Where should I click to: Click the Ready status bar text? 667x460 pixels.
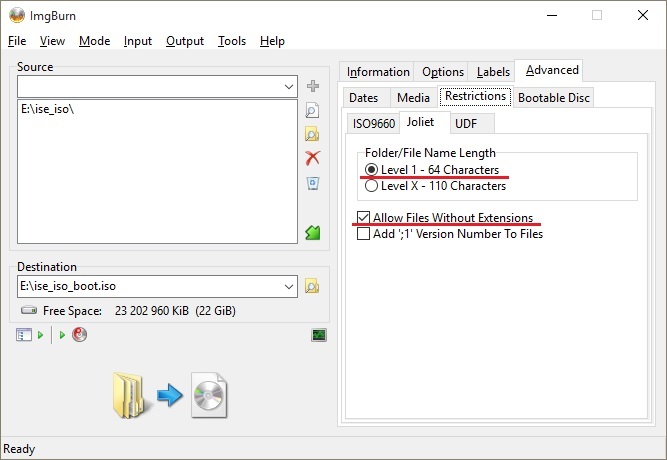19,449
